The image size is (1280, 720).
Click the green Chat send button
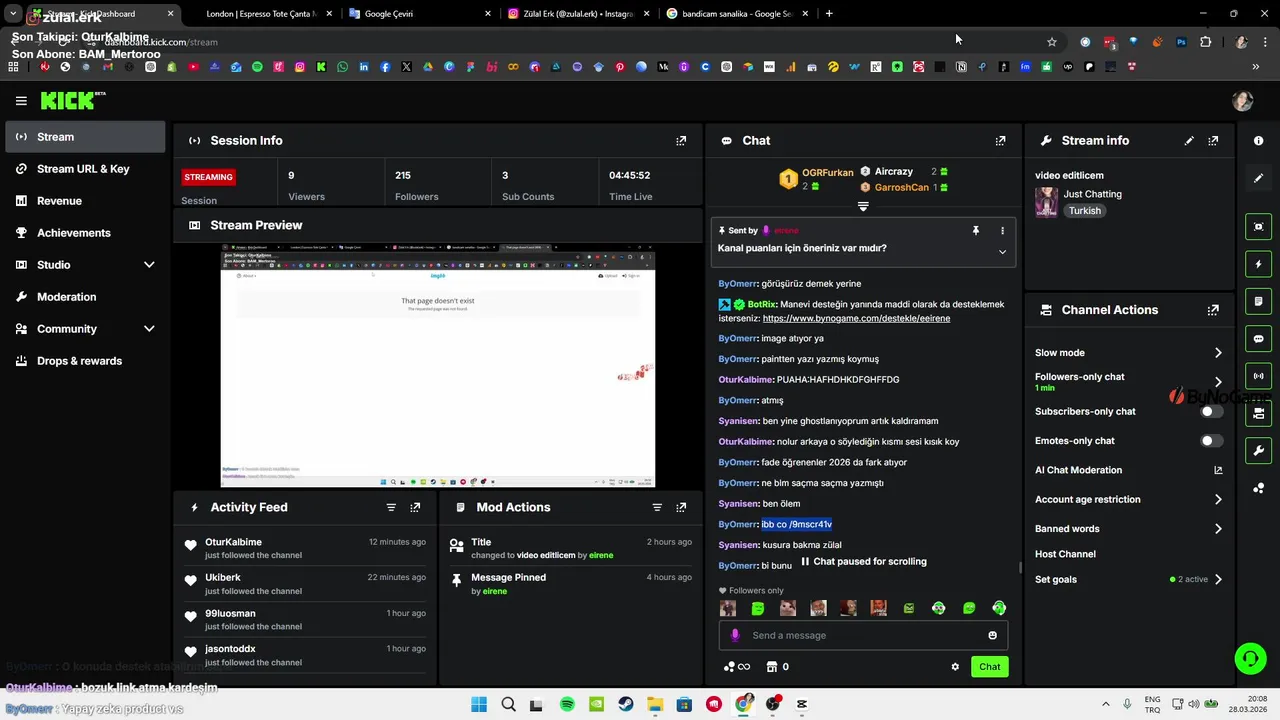tap(989, 667)
